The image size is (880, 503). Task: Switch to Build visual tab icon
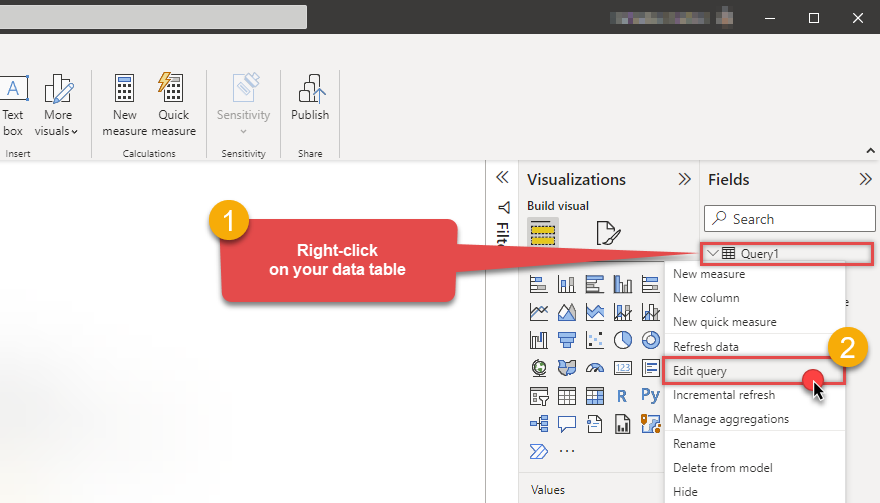coord(543,233)
